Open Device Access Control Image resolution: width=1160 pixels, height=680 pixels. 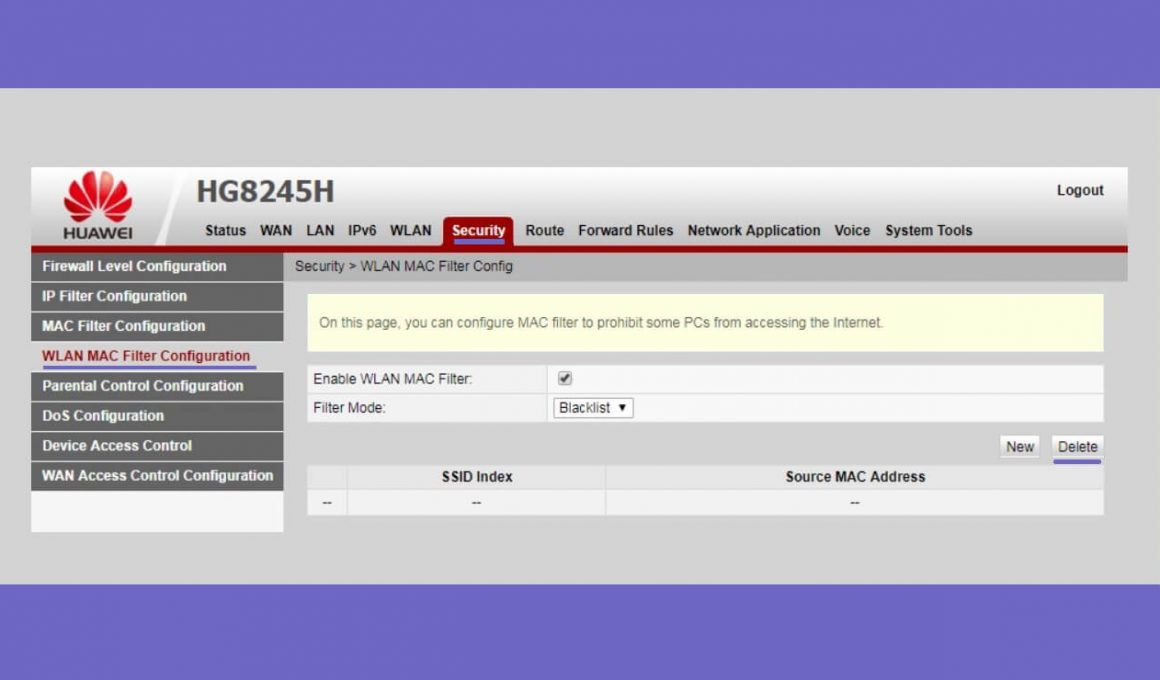[x=157, y=446]
